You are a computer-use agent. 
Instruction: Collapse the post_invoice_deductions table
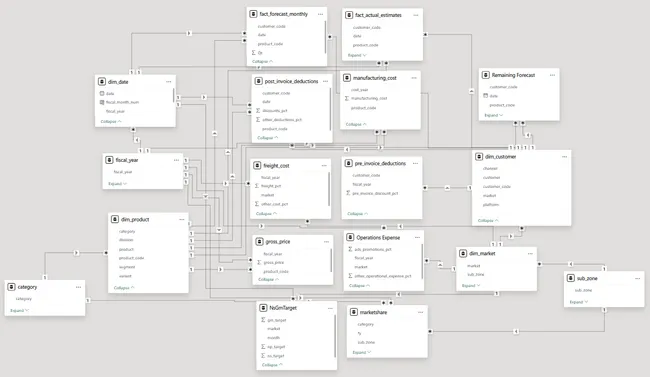(x=268, y=138)
